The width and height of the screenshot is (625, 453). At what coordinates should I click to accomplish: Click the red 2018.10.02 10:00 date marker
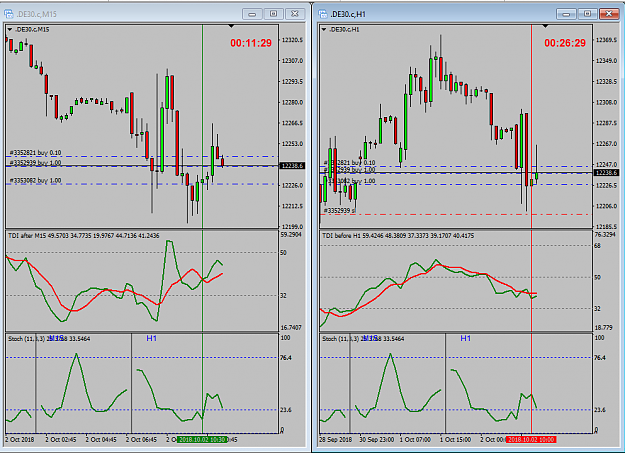point(531,439)
